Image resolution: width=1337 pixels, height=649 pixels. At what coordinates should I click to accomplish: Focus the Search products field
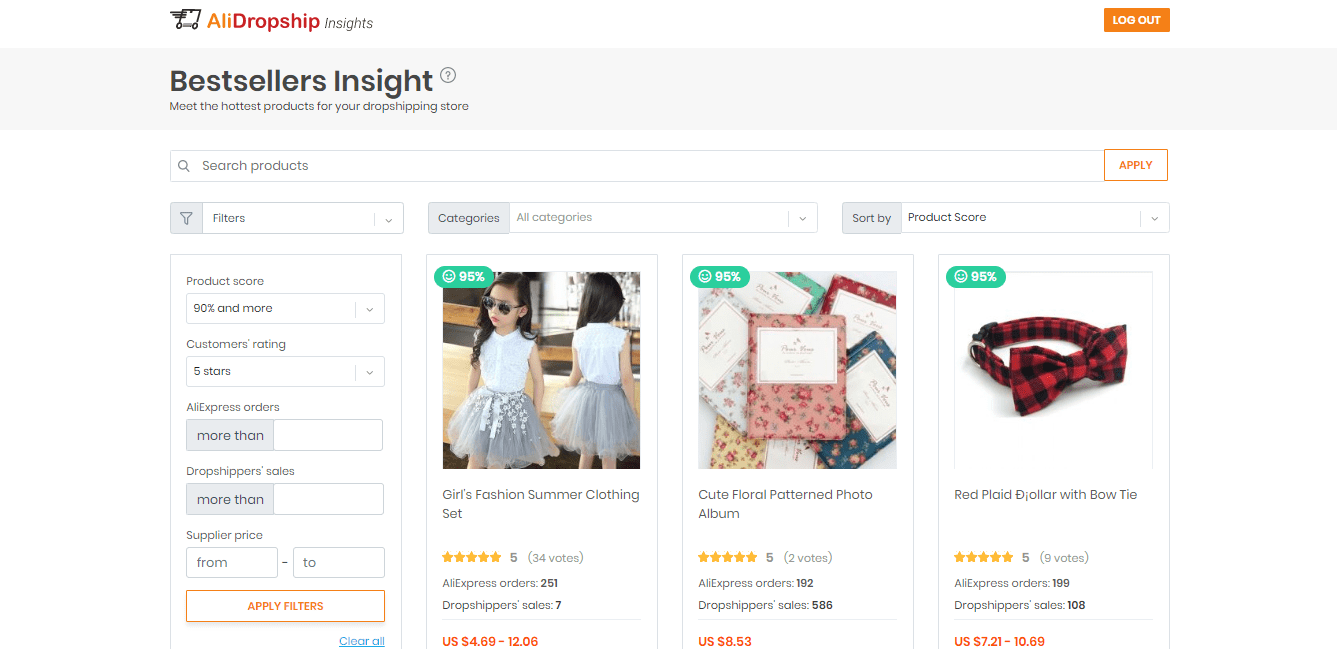point(640,166)
